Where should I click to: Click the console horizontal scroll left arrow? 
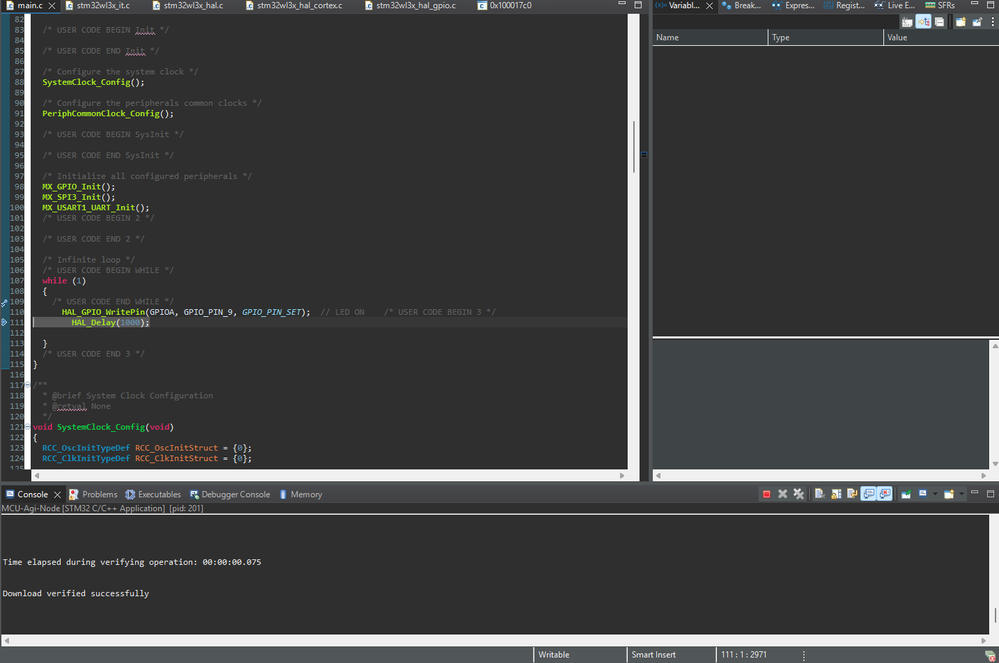pyautogui.click(x=6, y=640)
